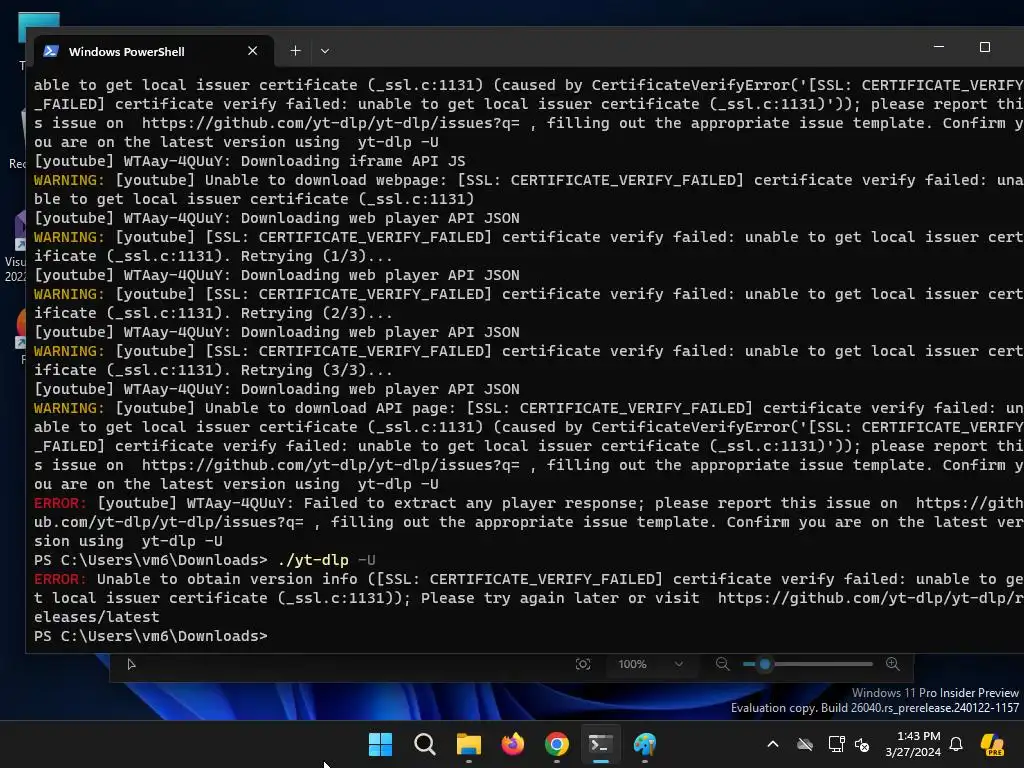Click the red ERROR: text before "Unable to obtain version info"
1024x768 pixels.
(x=59, y=579)
